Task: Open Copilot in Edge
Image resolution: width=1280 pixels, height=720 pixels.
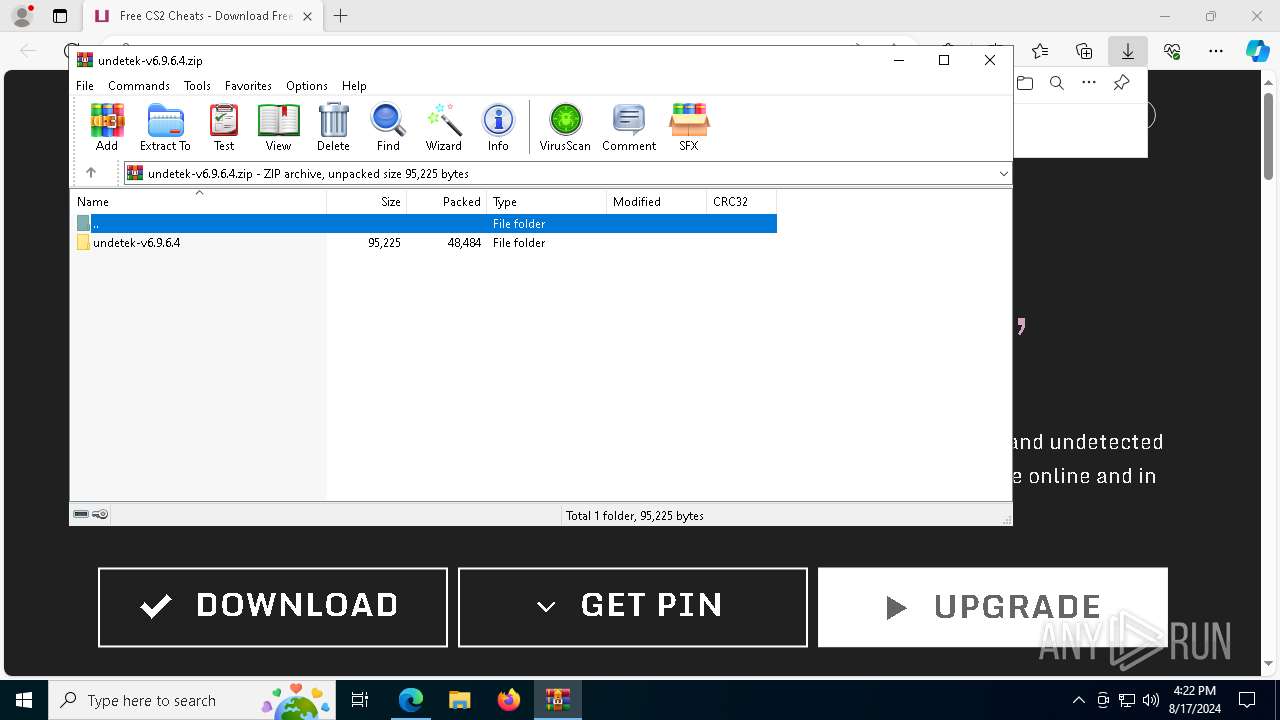Action: [1257, 51]
